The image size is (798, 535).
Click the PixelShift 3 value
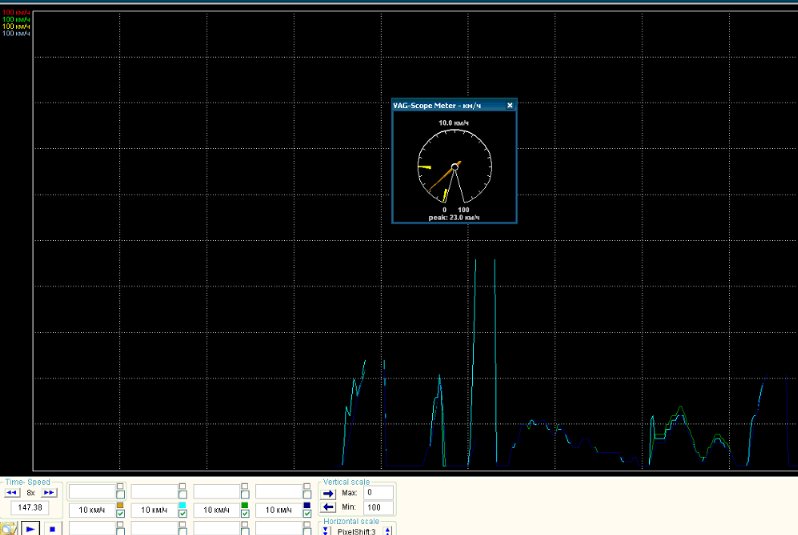coord(356,531)
